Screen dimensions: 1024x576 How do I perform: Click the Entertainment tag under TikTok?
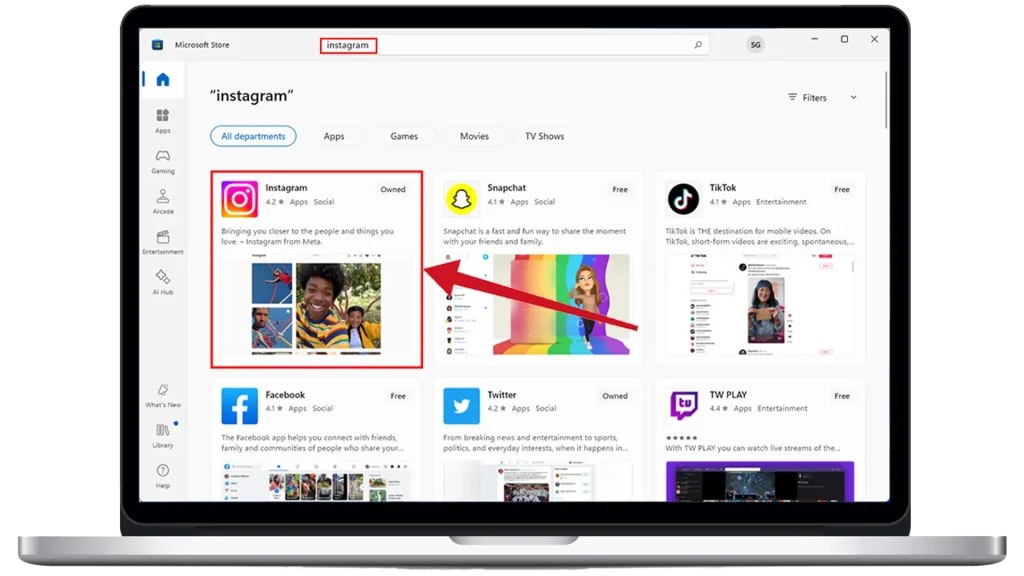(781, 202)
